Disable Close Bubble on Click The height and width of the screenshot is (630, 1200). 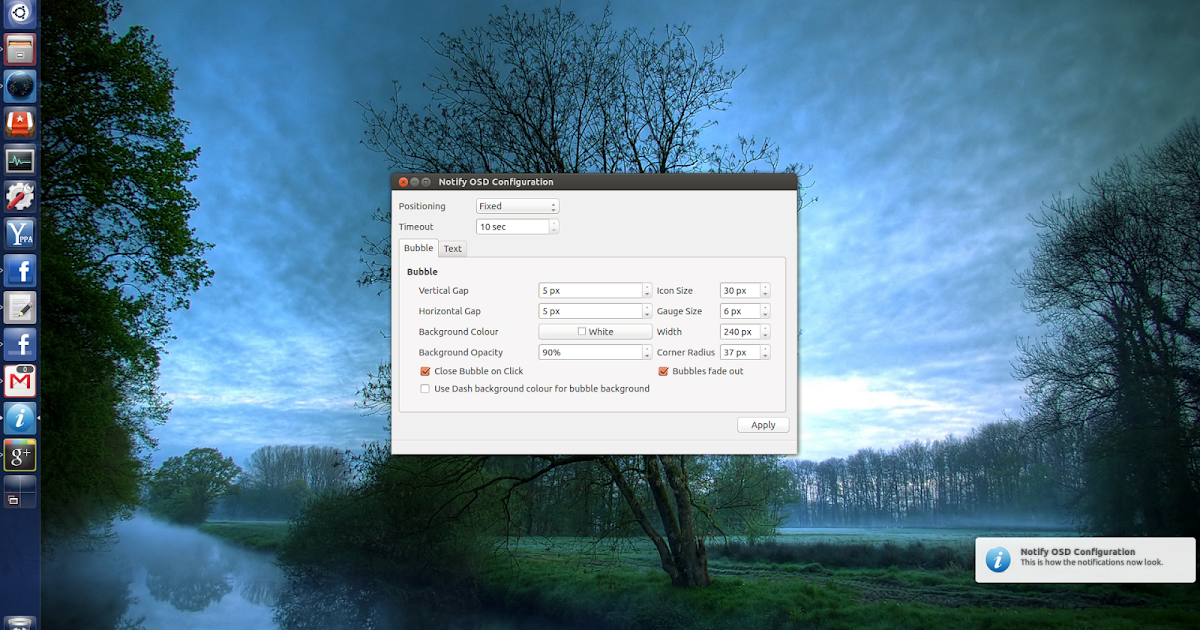(x=425, y=370)
